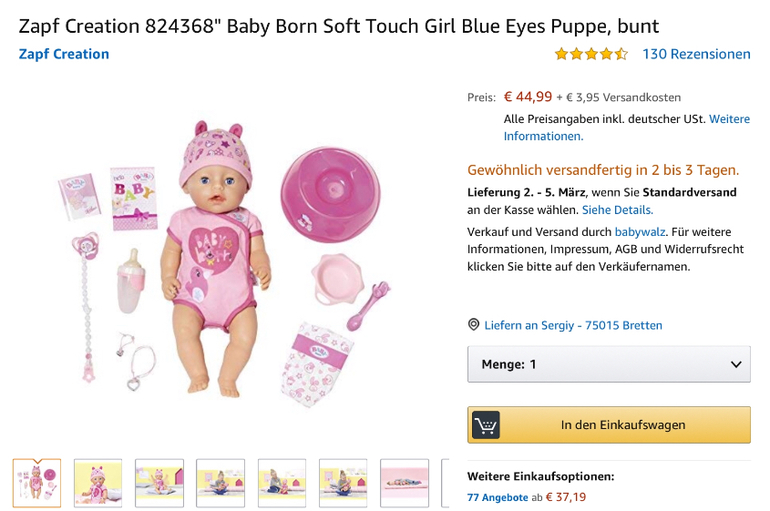Click the Weitere Informationen link
770x511 pixels.
click(626, 127)
